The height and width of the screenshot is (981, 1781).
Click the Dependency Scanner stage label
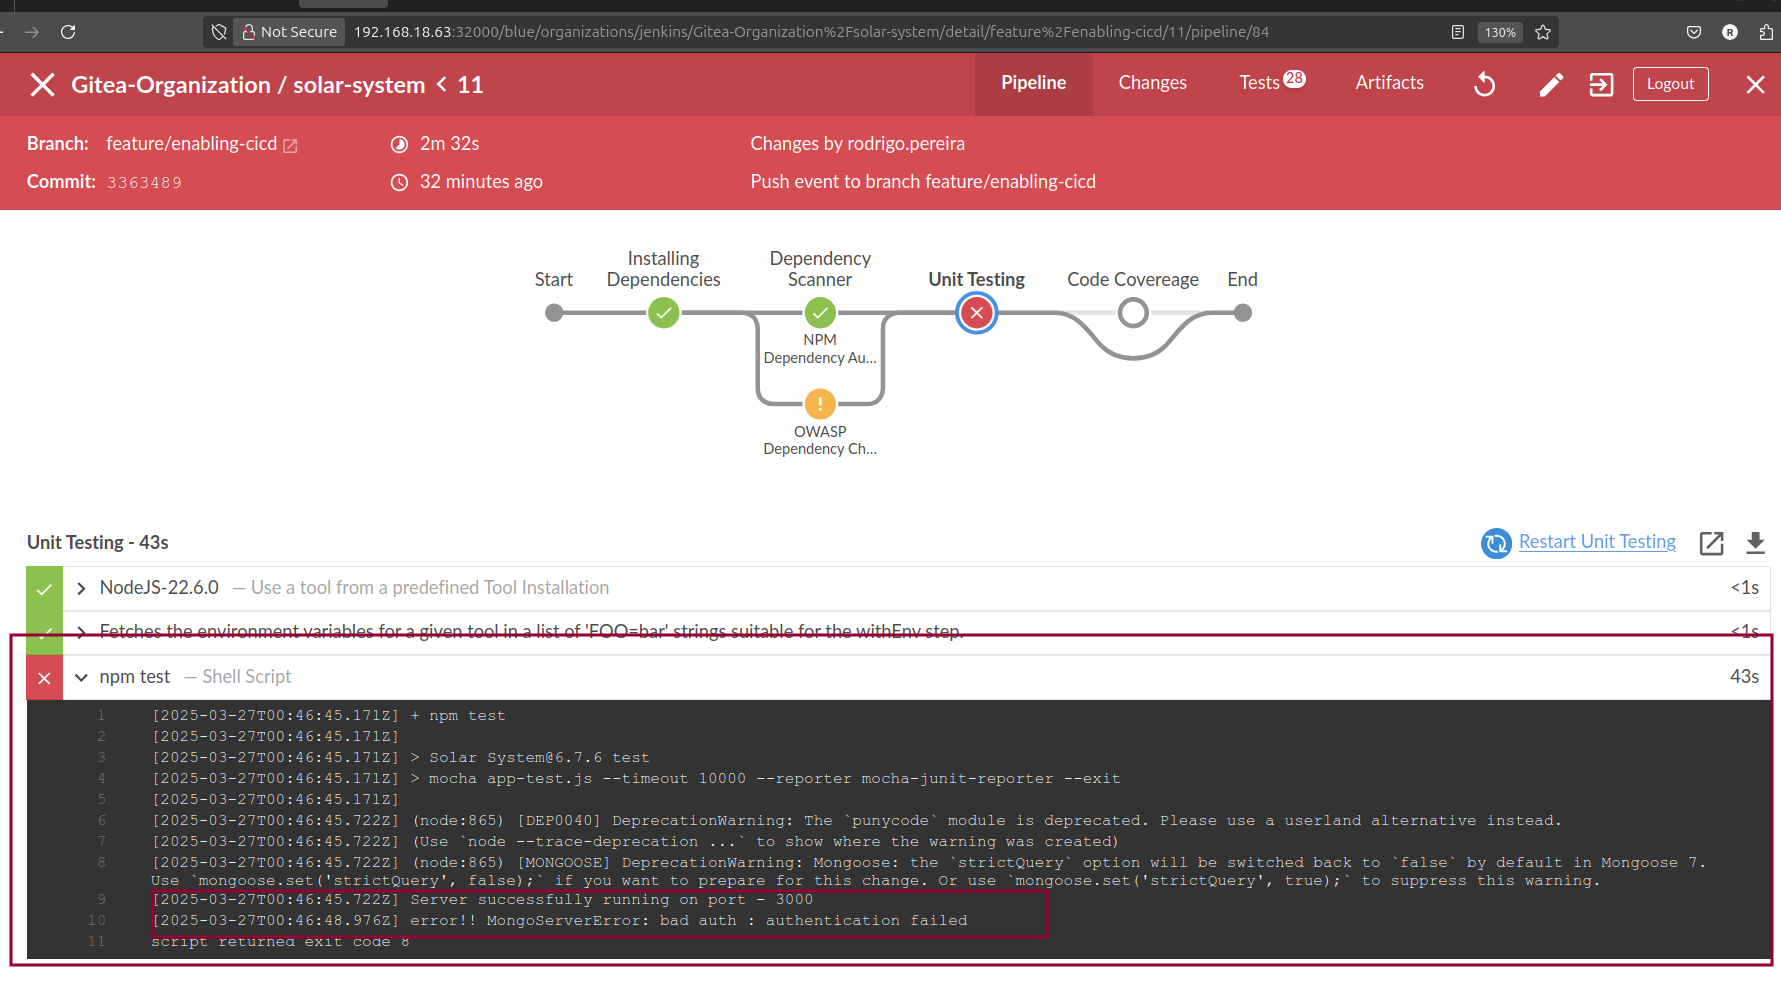coord(820,269)
